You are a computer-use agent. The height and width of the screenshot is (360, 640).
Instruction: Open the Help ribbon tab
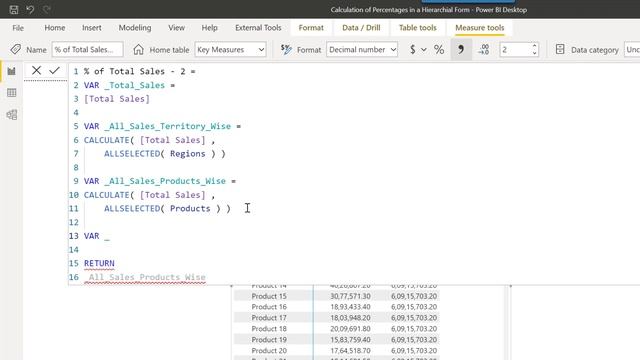point(209,28)
